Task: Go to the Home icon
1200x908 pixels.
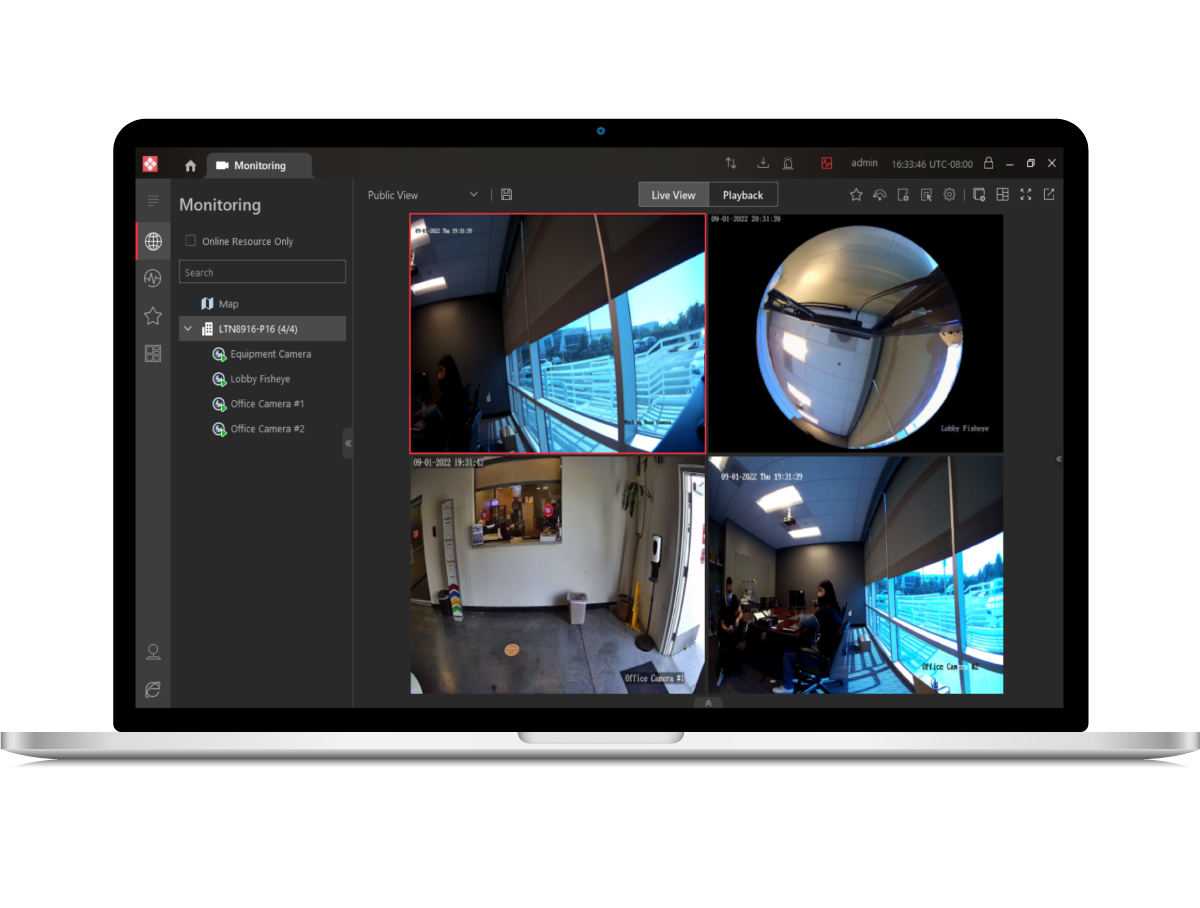Action: (x=190, y=166)
